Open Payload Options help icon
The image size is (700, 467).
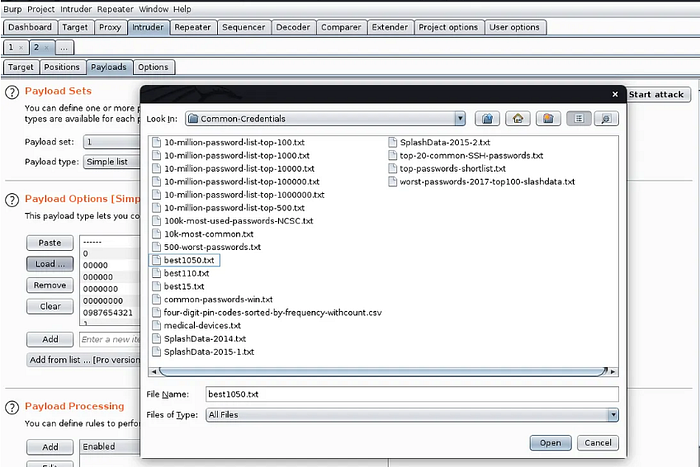click(x=12, y=200)
